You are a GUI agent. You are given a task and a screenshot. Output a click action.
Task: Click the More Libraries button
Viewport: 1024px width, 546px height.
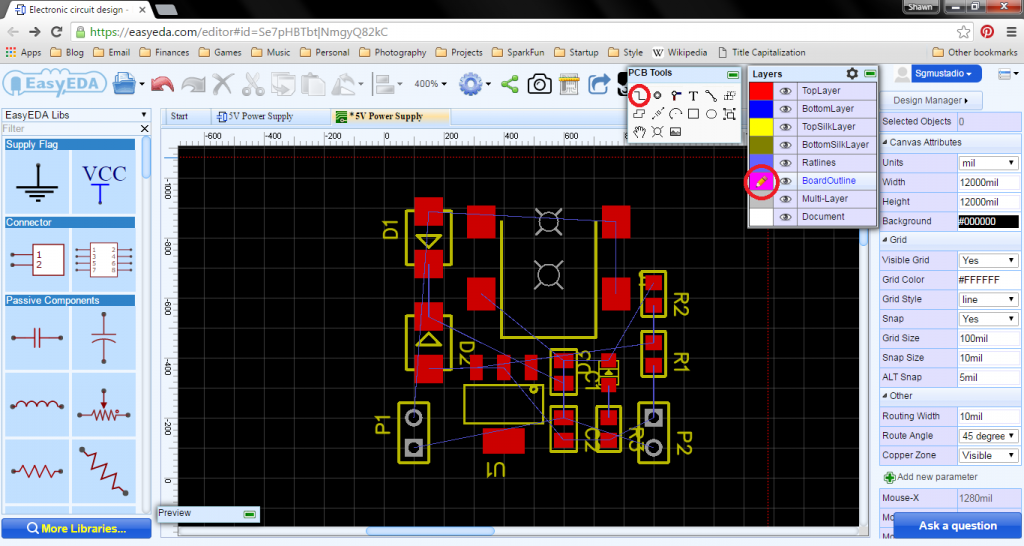[76, 528]
